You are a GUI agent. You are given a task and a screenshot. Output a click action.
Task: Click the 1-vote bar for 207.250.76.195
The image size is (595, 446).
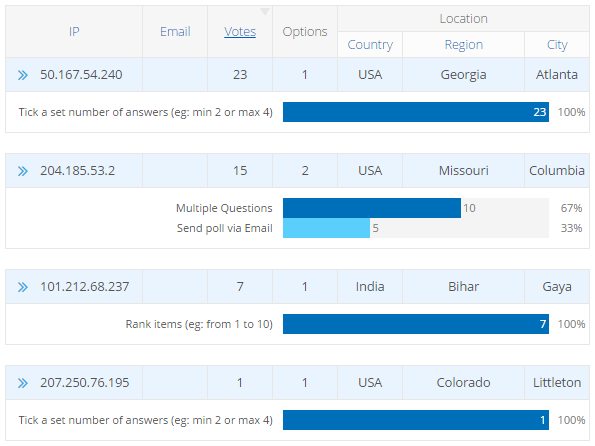click(416, 420)
